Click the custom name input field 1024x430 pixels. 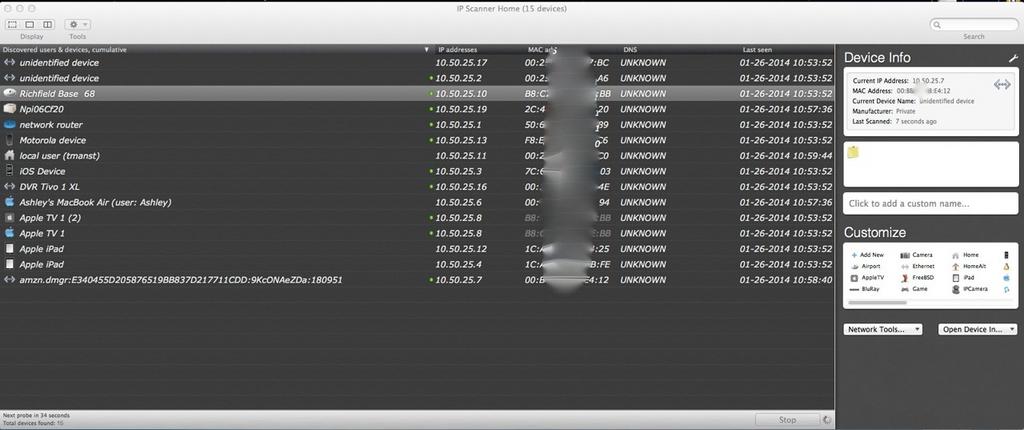pyautogui.click(x=930, y=204)
